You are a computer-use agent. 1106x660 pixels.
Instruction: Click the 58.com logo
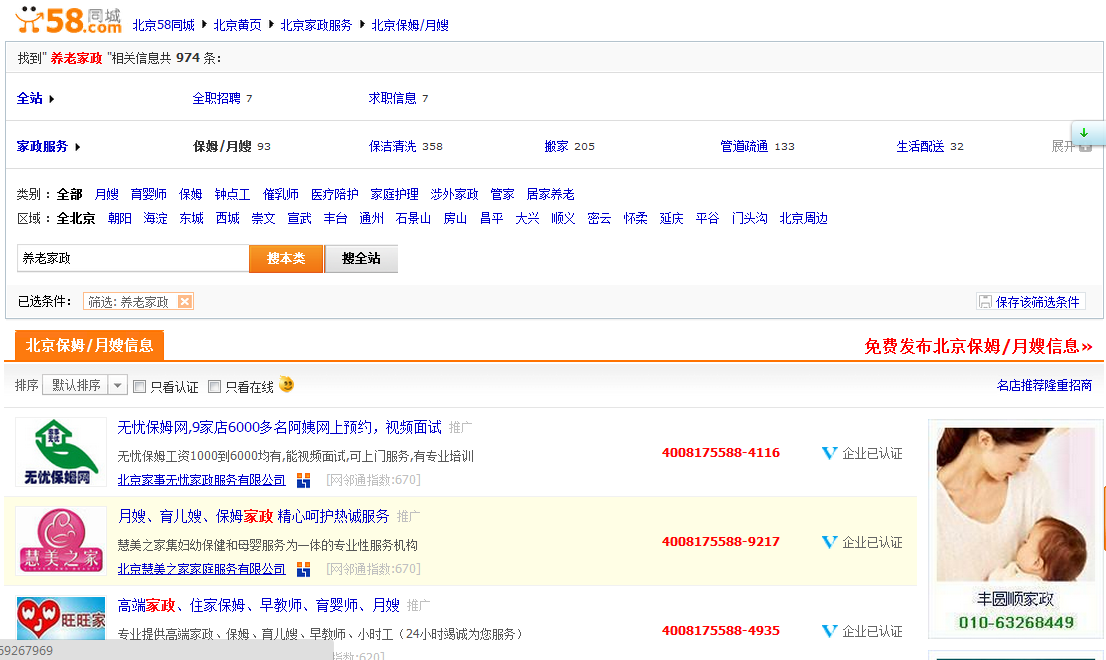[x=68, y=20]
